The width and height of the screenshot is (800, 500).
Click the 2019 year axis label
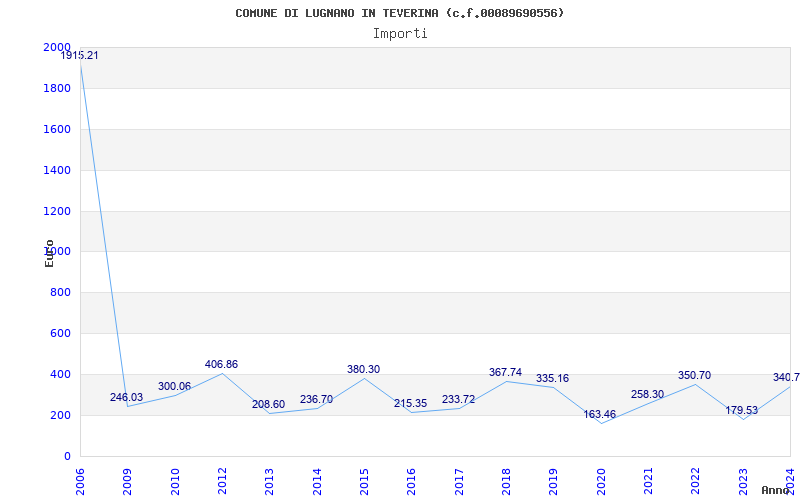tap(553, 482)
